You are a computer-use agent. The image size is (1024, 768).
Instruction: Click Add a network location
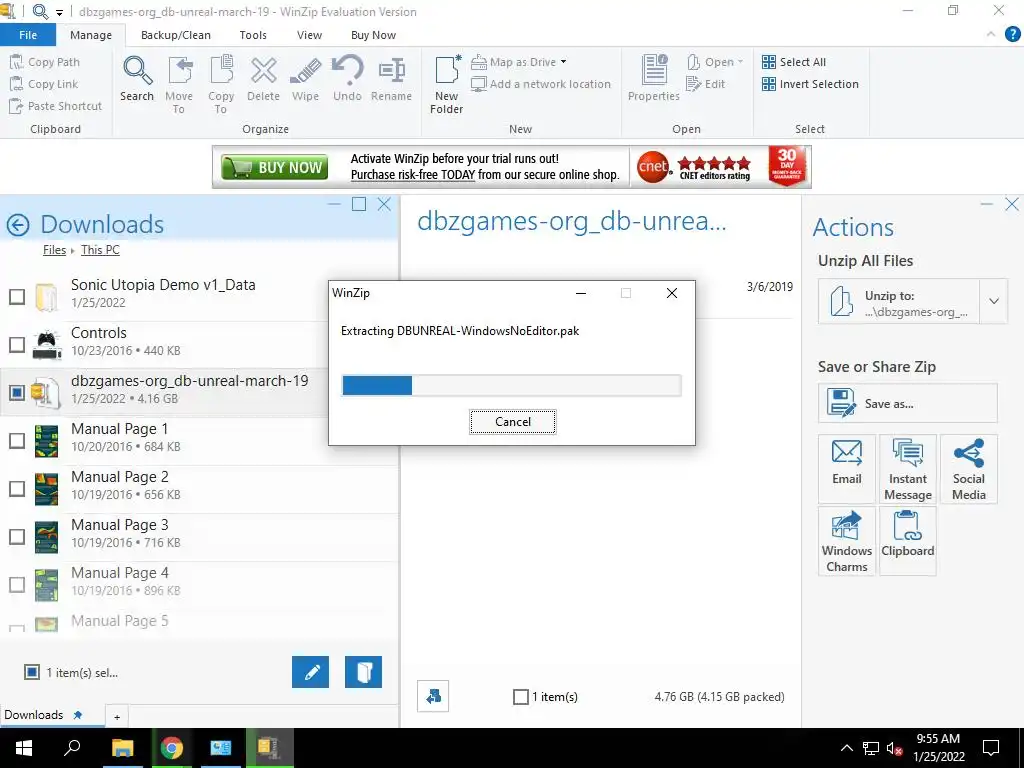tap(541, 84)
